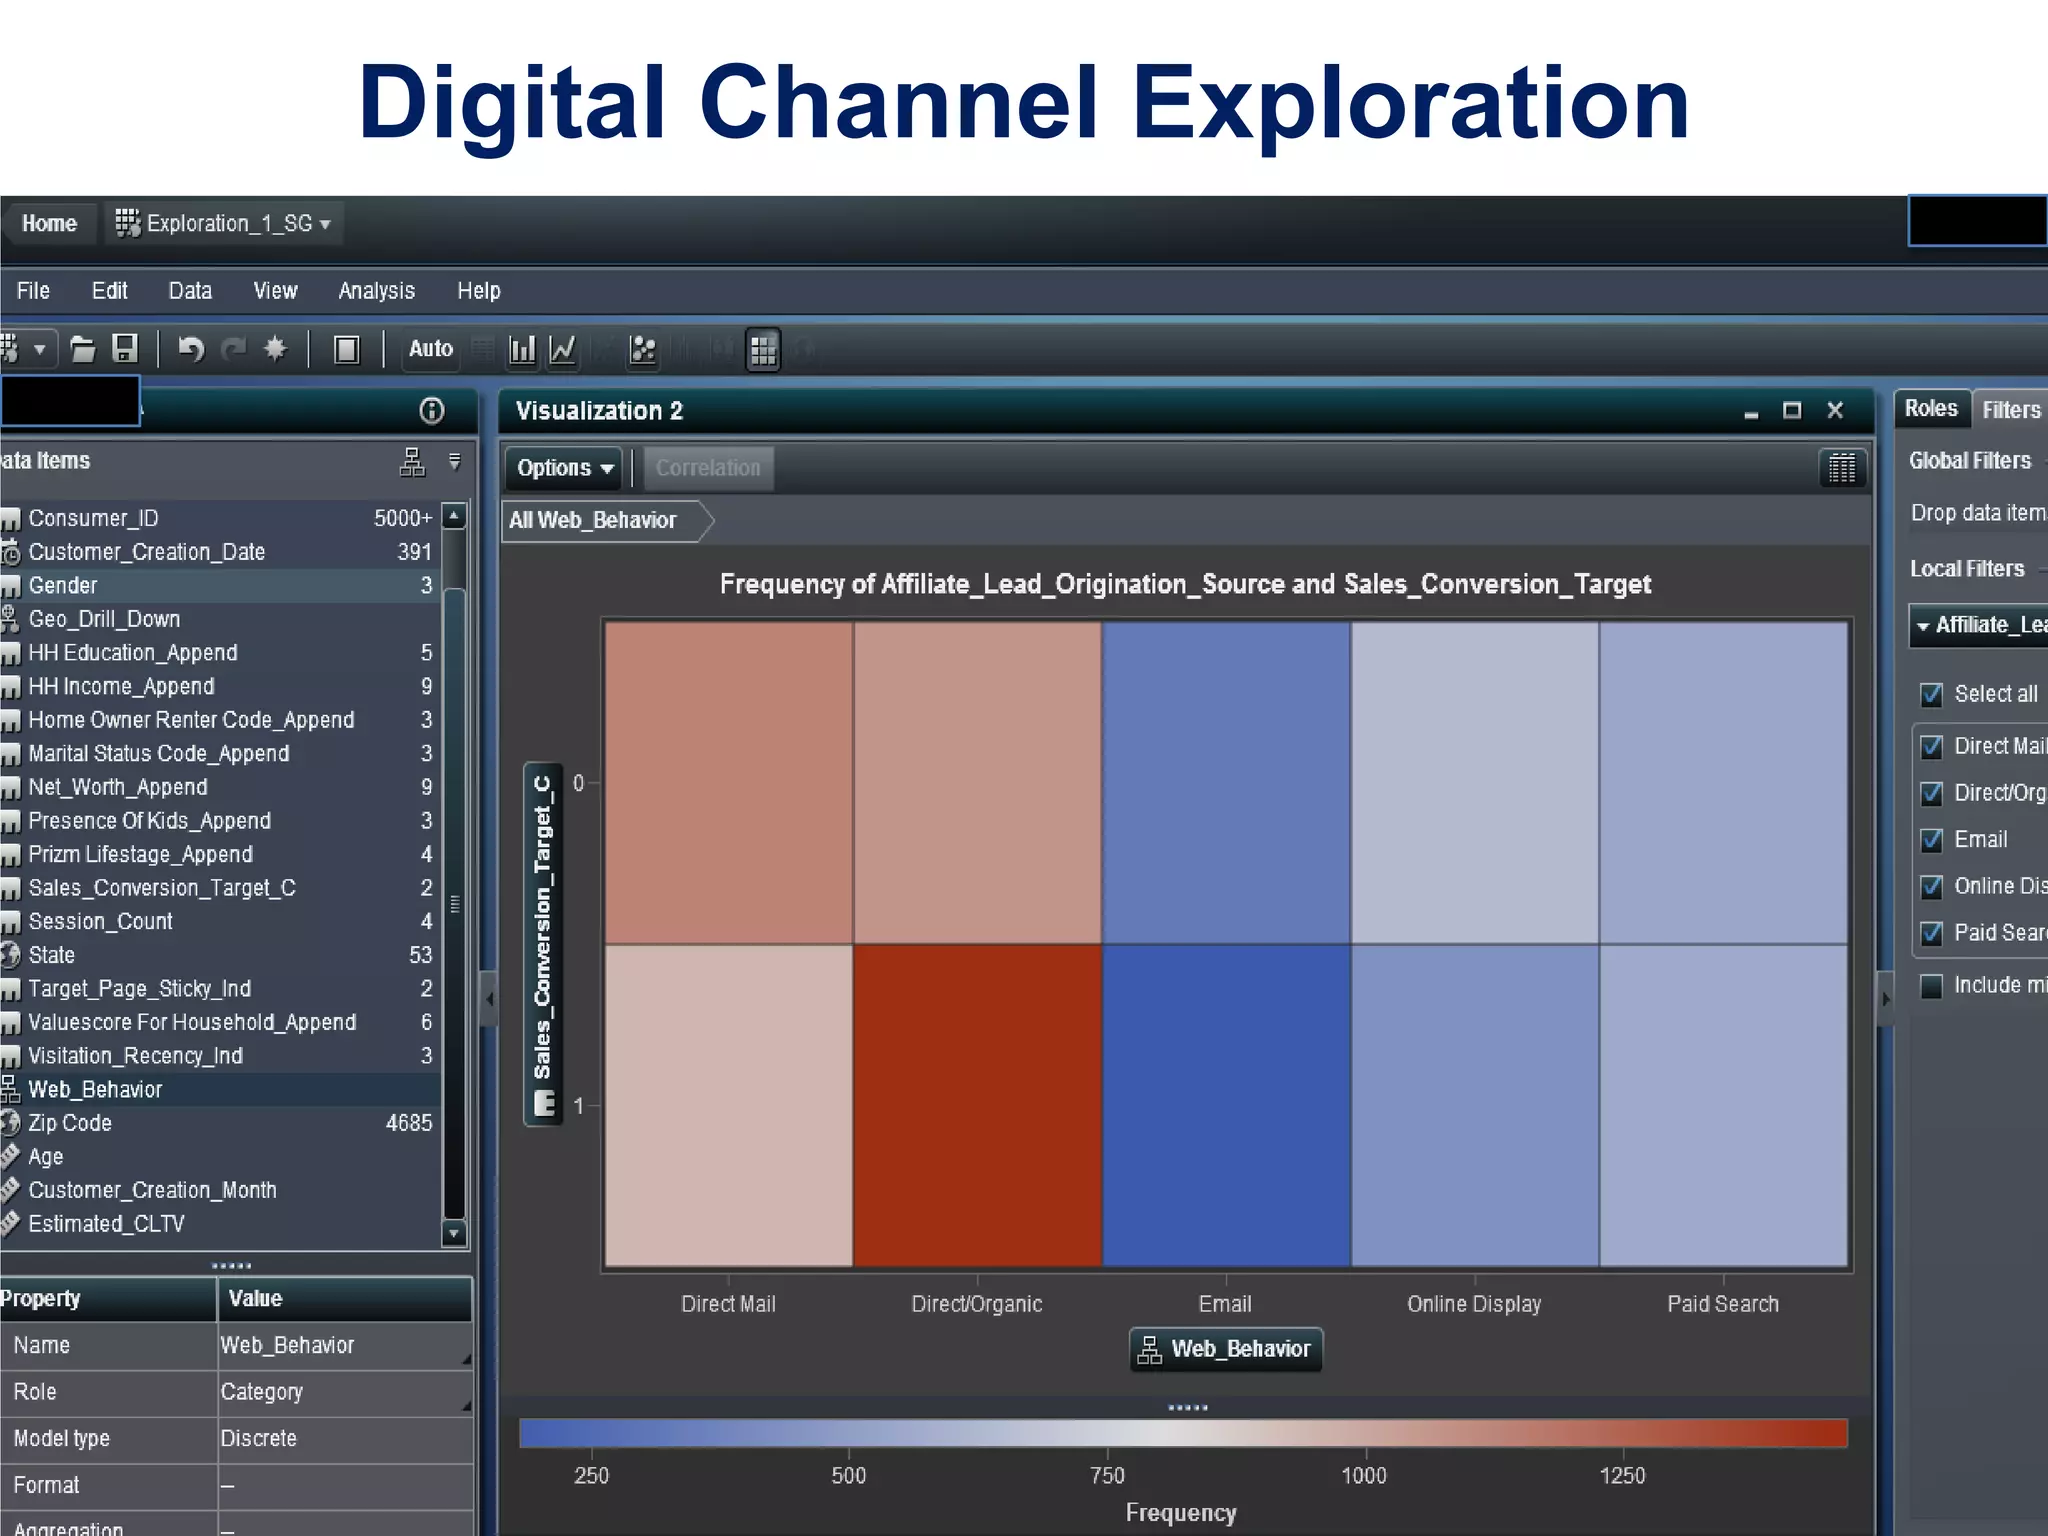Switch to the Filters tab
2048x1536 pixels.
point(2011,410)
